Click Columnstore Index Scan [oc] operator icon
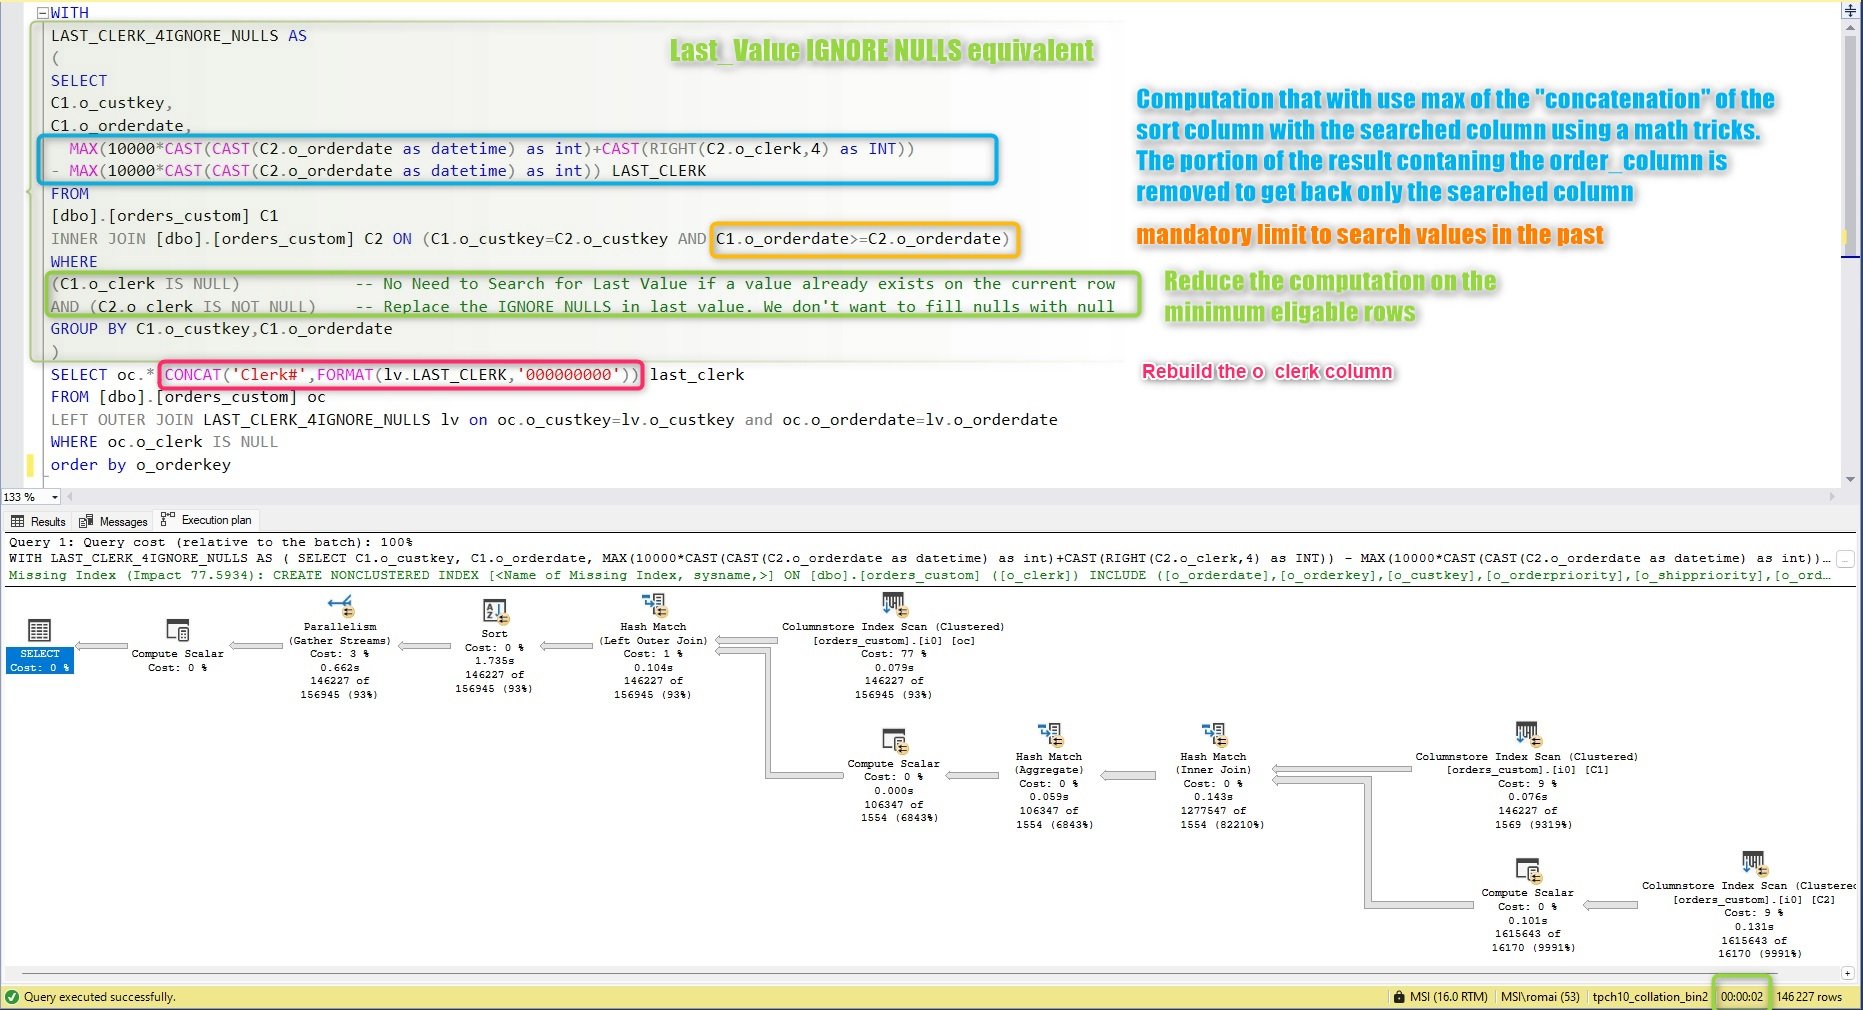 click(893, 604)
